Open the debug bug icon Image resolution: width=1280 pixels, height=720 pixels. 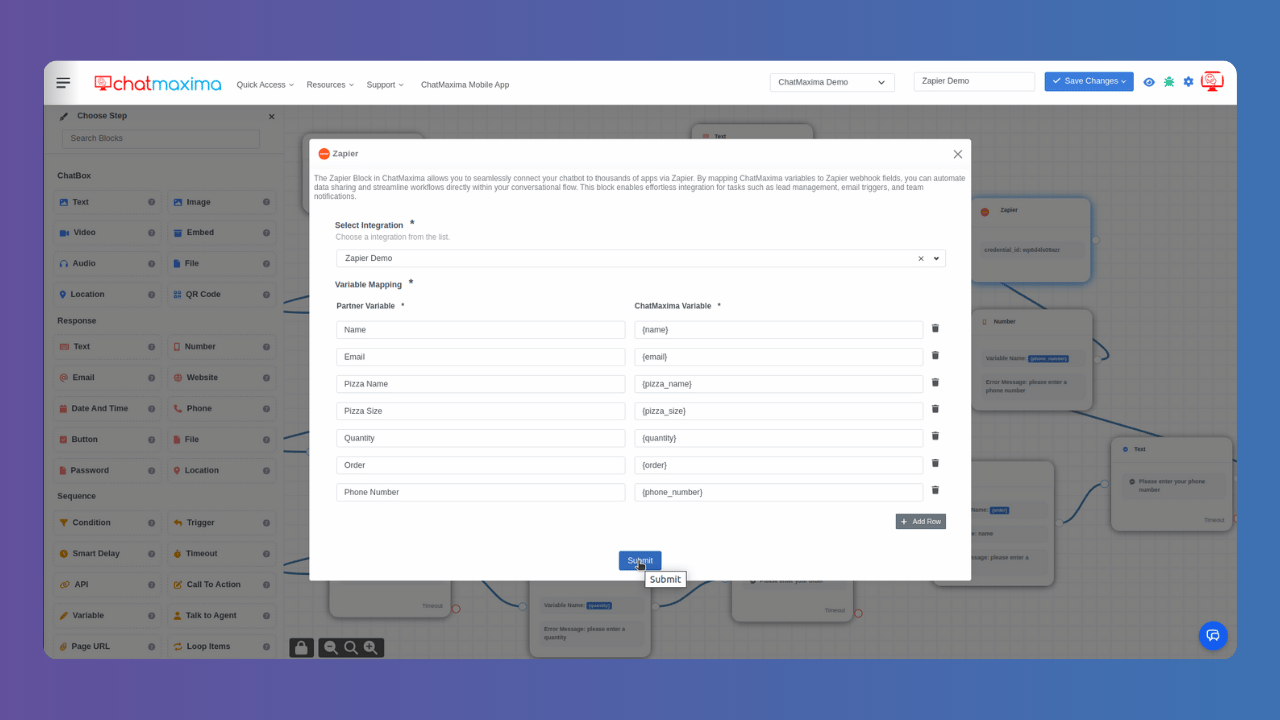tap(1169, 82)
